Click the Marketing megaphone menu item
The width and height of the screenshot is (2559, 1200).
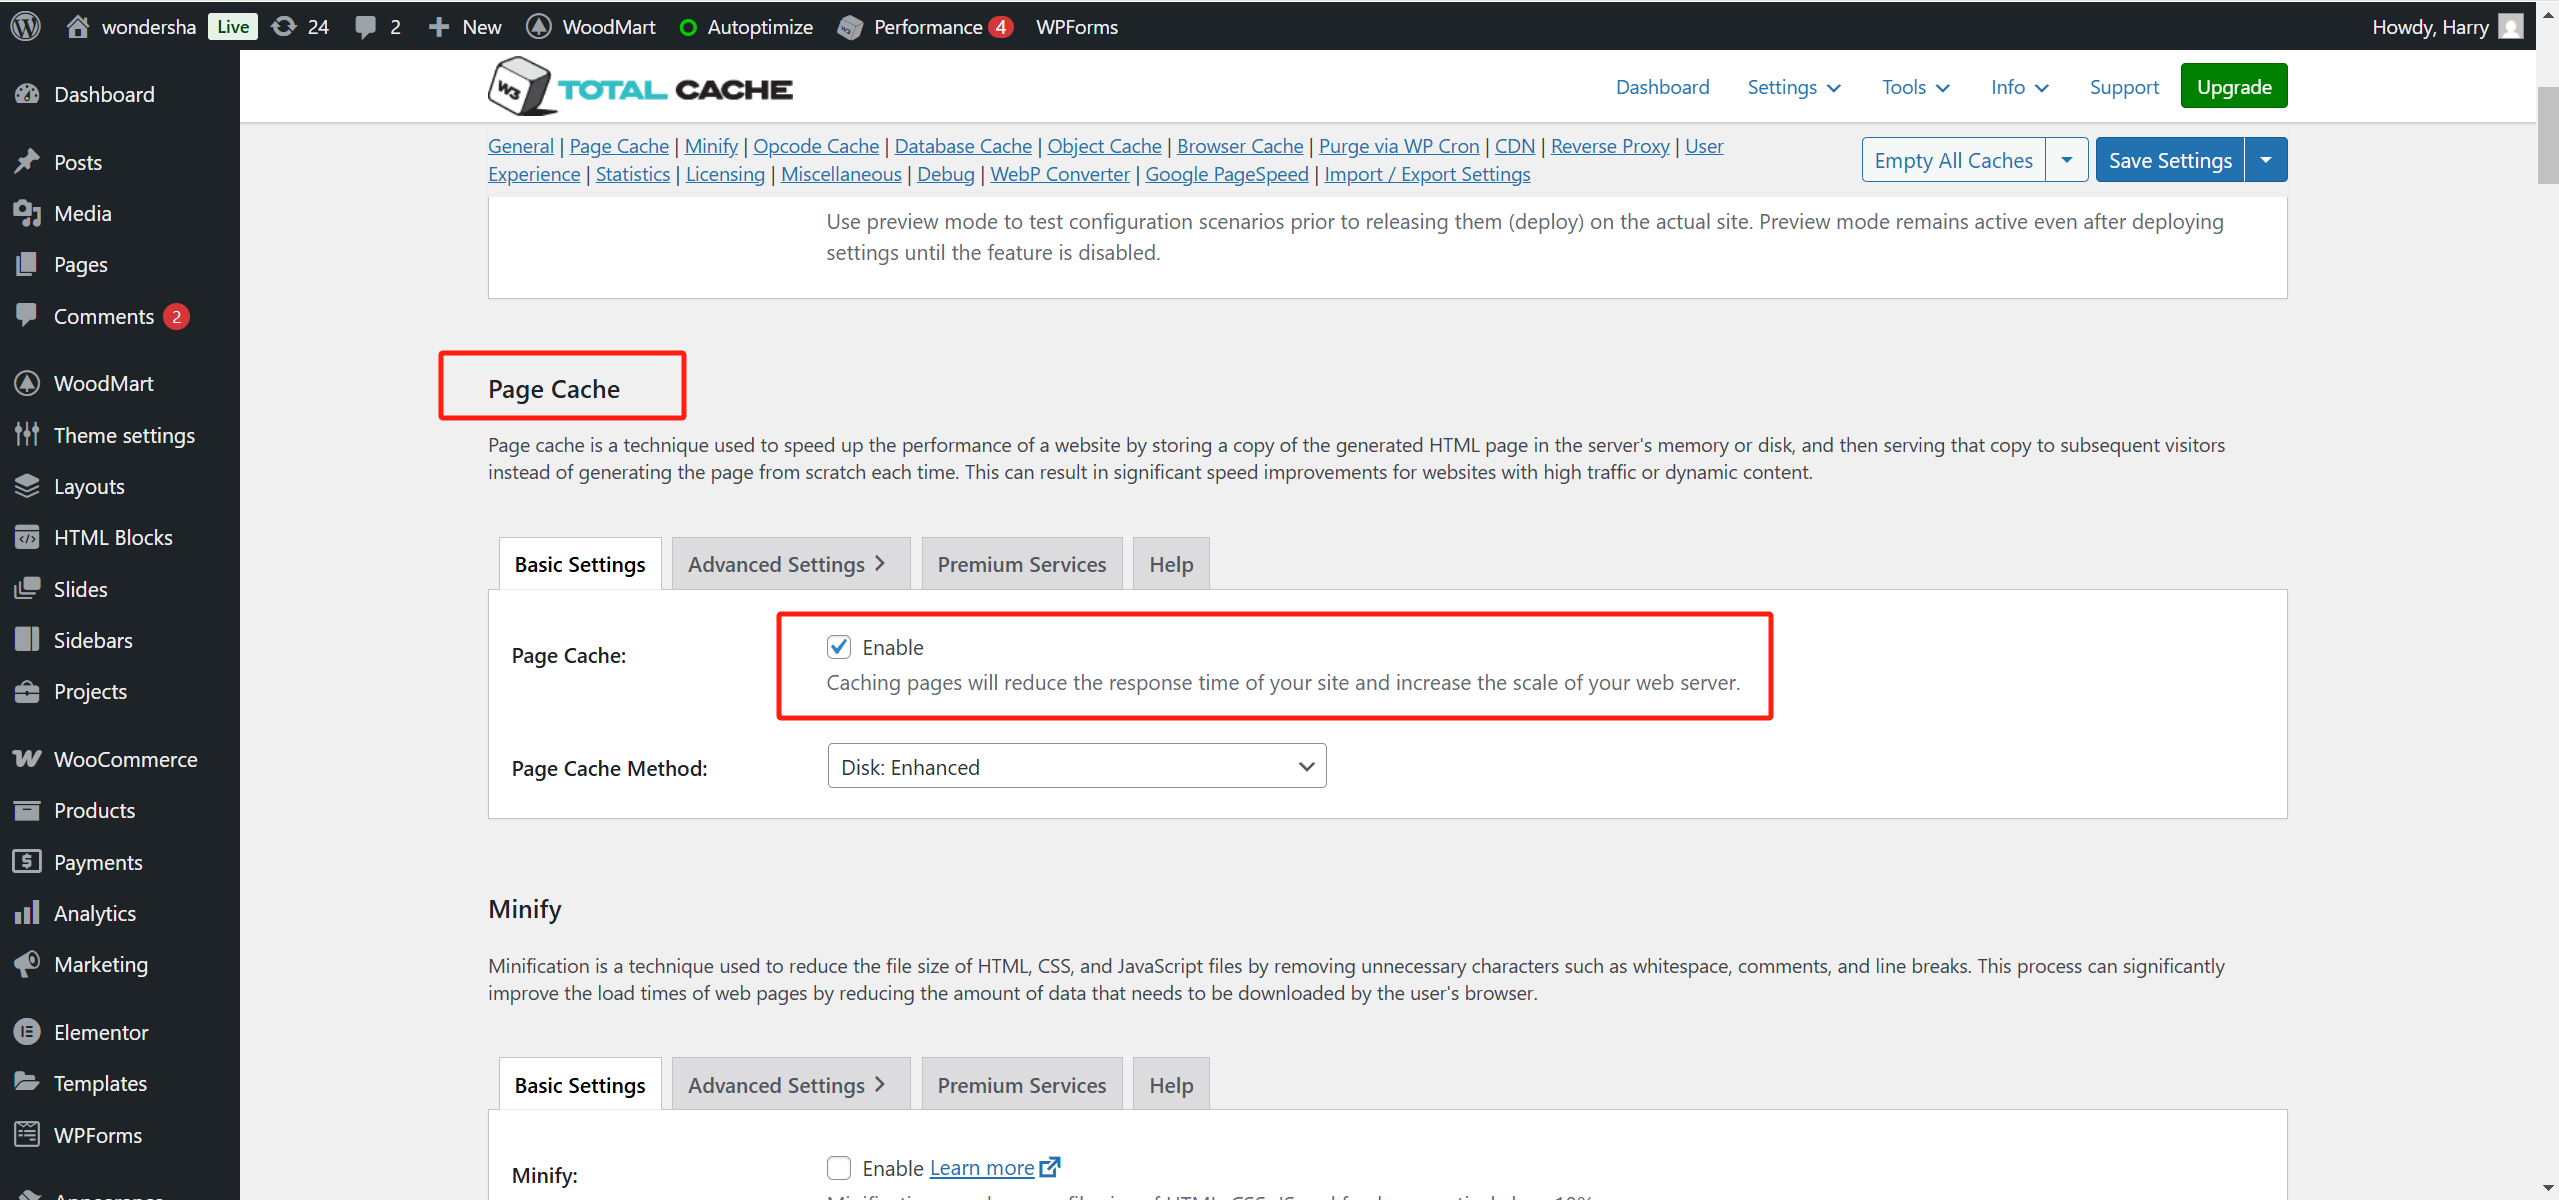[x=100, y=964]
